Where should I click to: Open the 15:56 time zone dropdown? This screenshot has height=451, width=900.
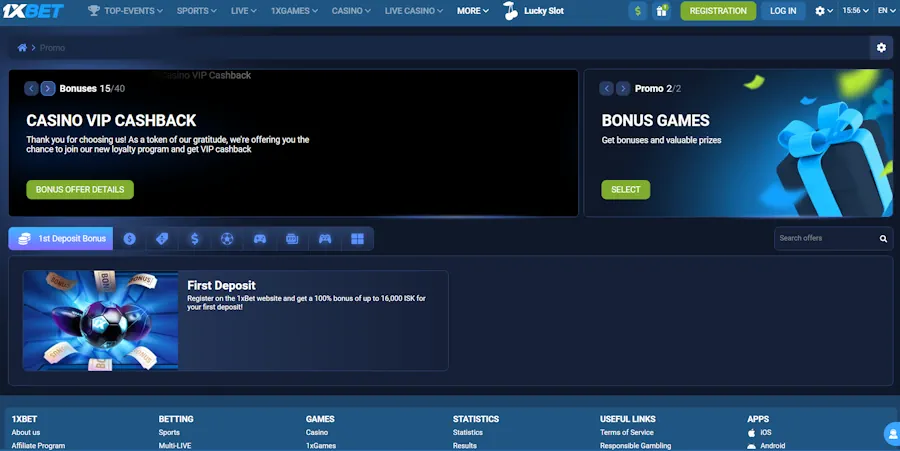(x=855, y=11)
